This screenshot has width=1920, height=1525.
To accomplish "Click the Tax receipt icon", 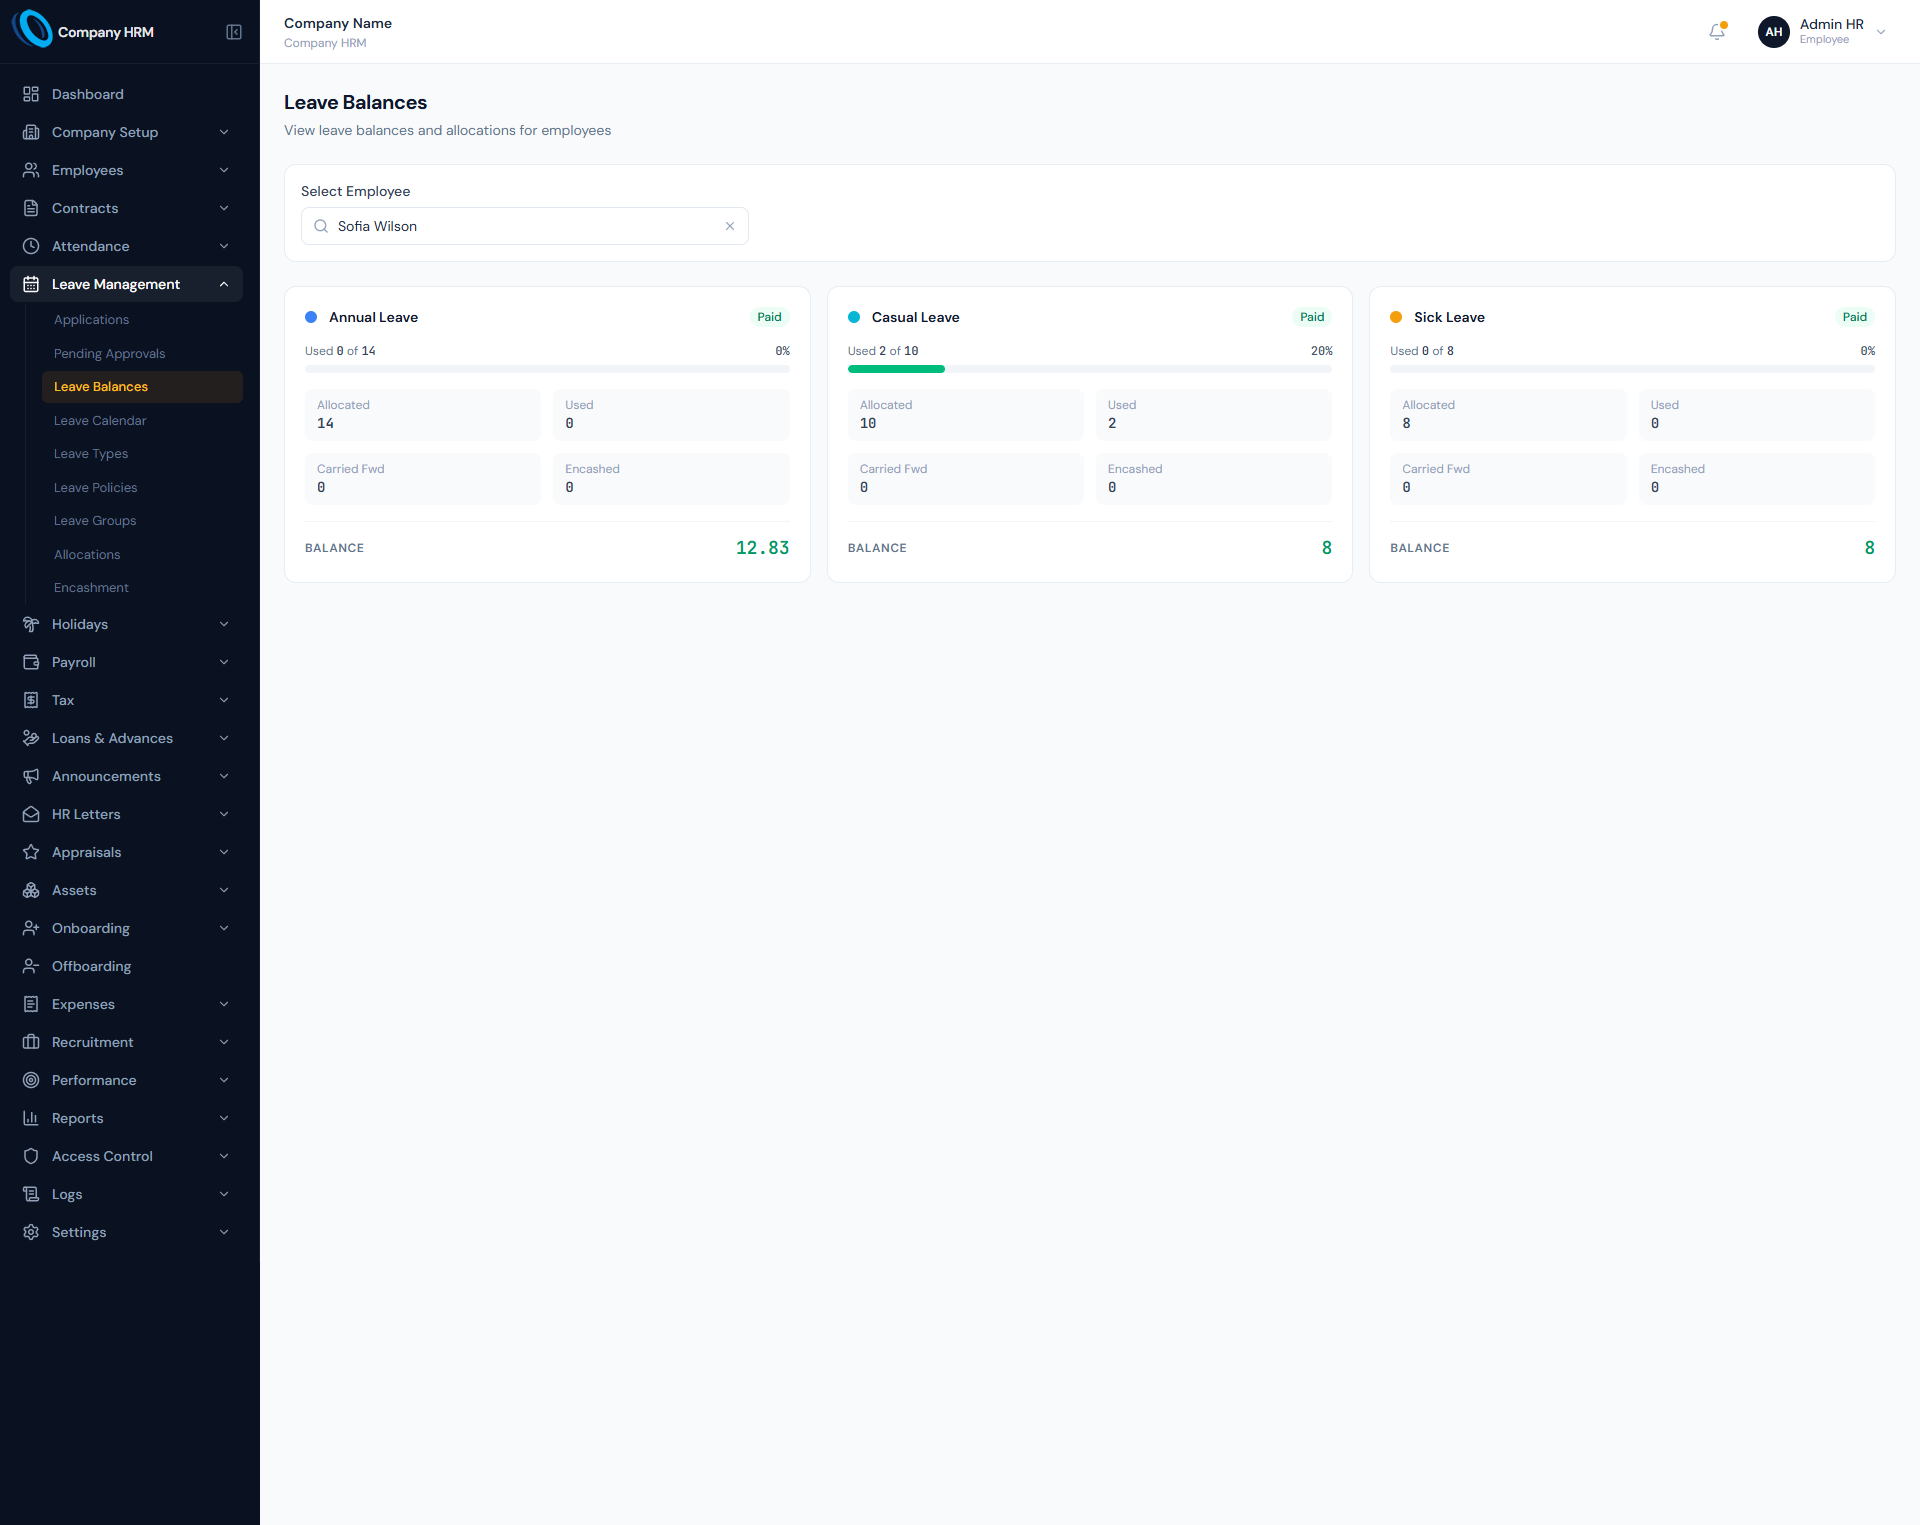I will point(31,700).
